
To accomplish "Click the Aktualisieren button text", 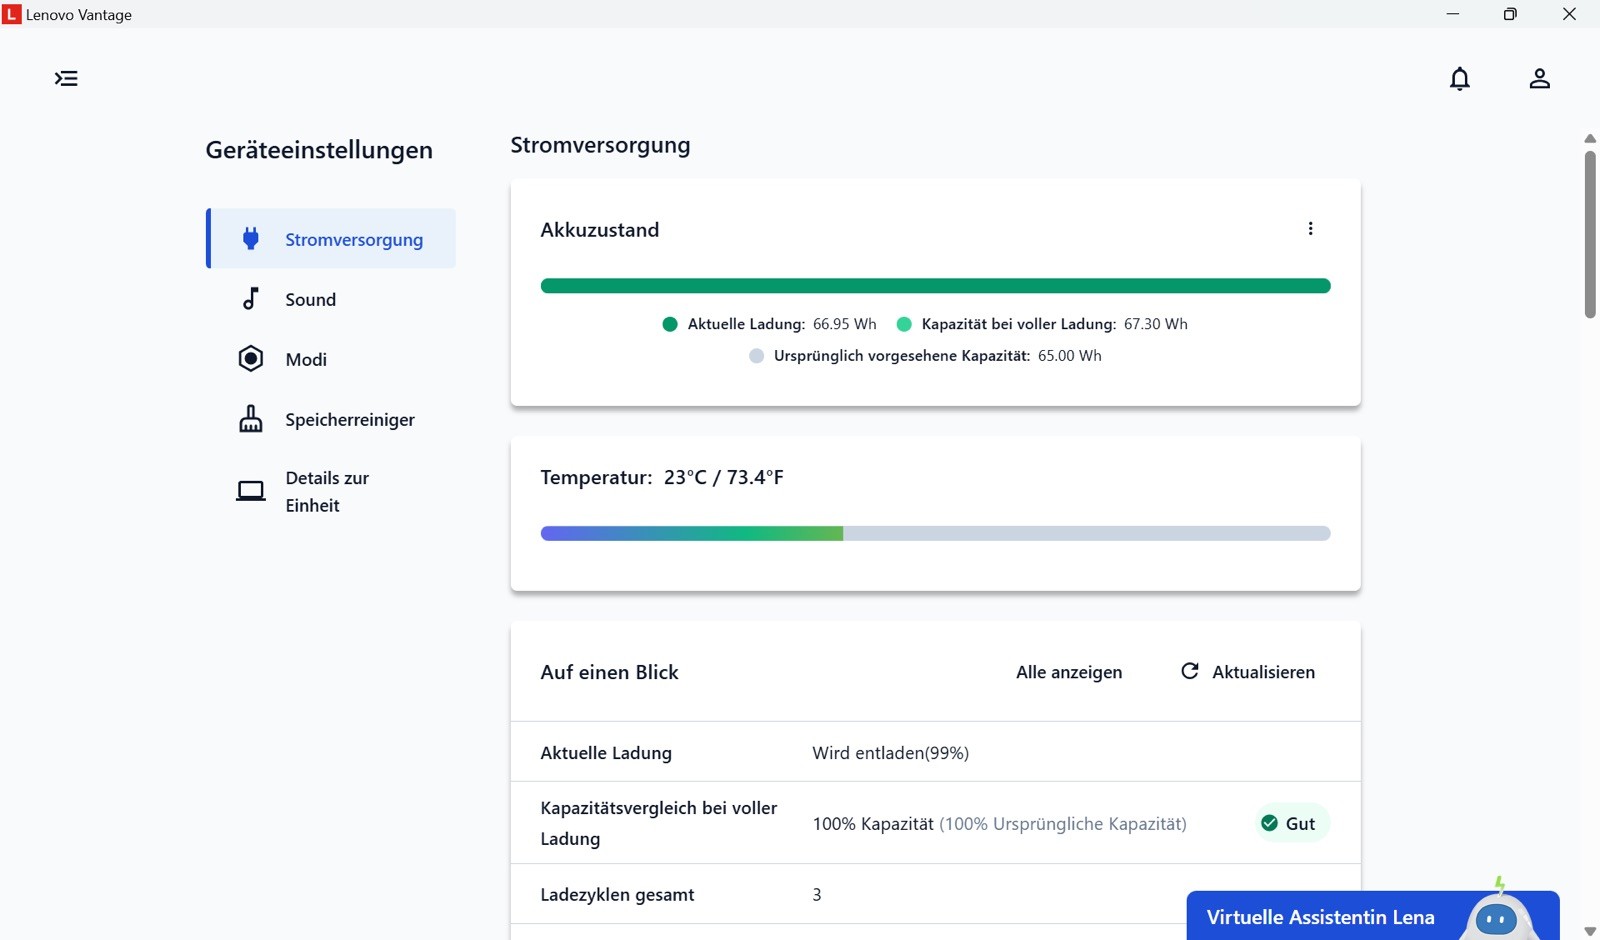I will [x=1263, y=672].
